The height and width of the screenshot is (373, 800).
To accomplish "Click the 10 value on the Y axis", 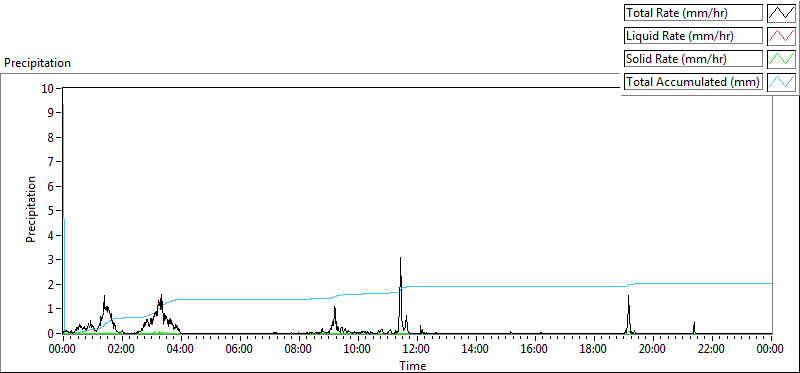I will point(47,88).
